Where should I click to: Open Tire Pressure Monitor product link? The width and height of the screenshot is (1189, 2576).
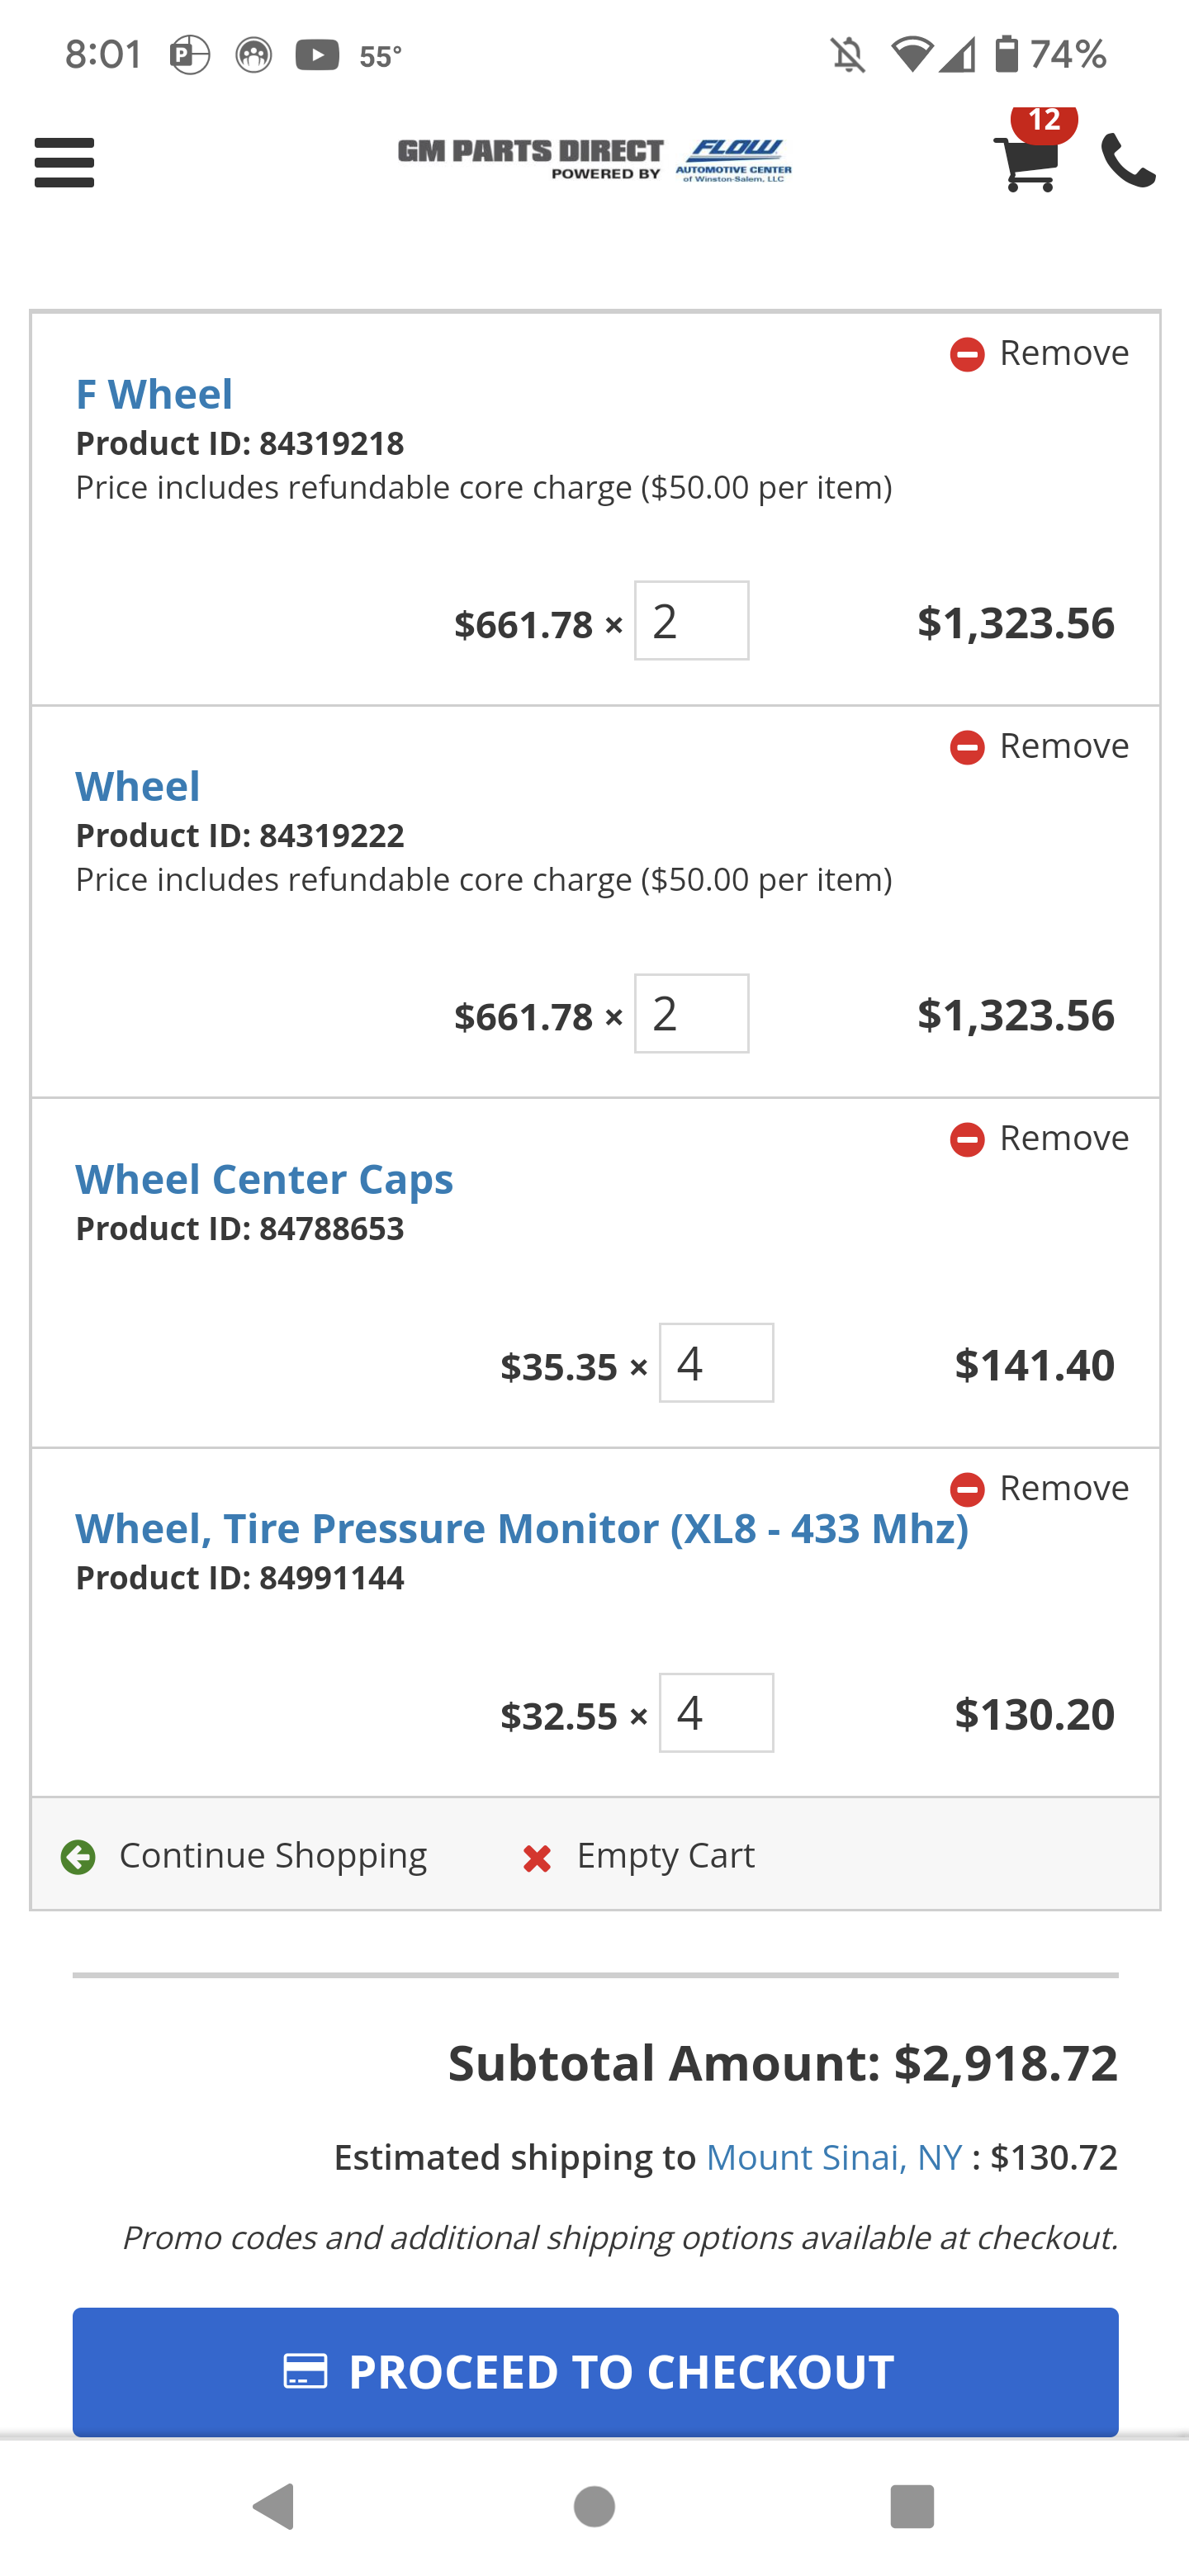pyautogui.click(x=522, y=1529)
